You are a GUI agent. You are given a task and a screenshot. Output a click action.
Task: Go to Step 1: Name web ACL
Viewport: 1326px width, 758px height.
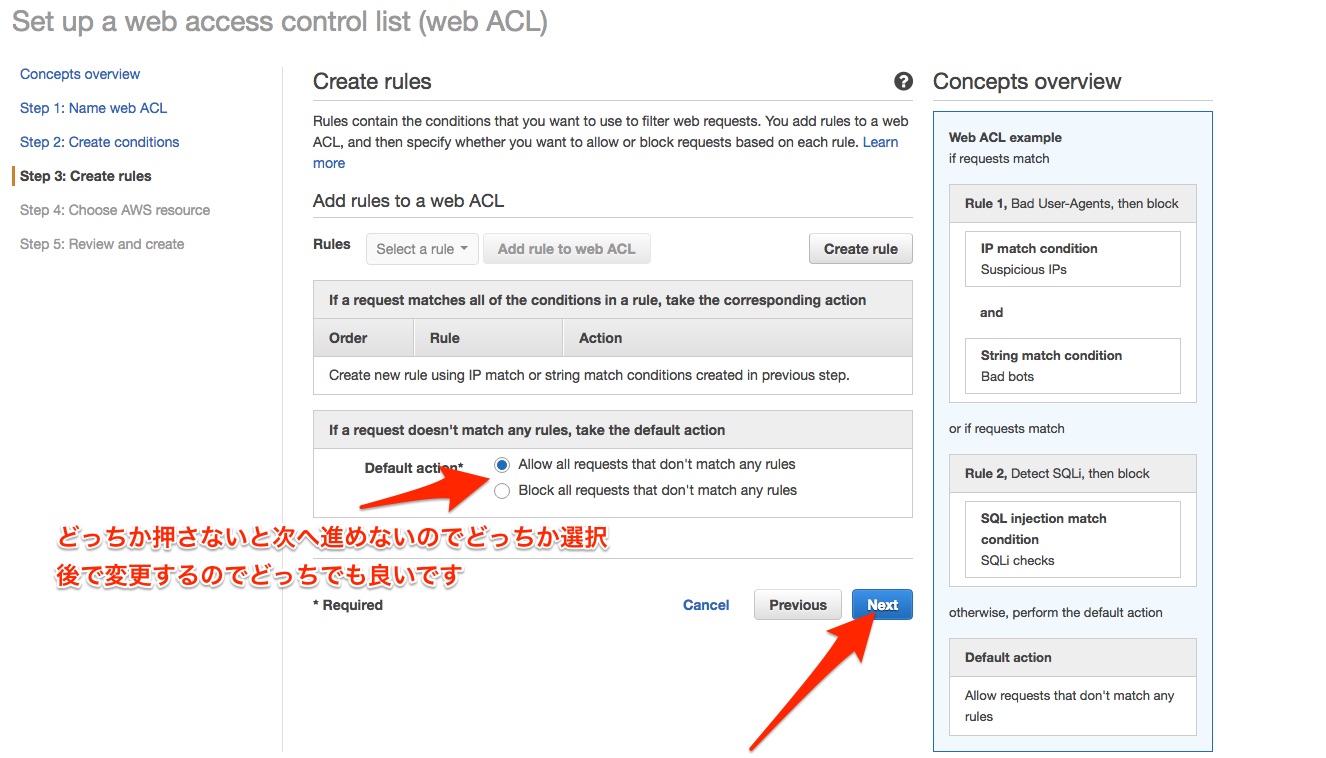92,108
